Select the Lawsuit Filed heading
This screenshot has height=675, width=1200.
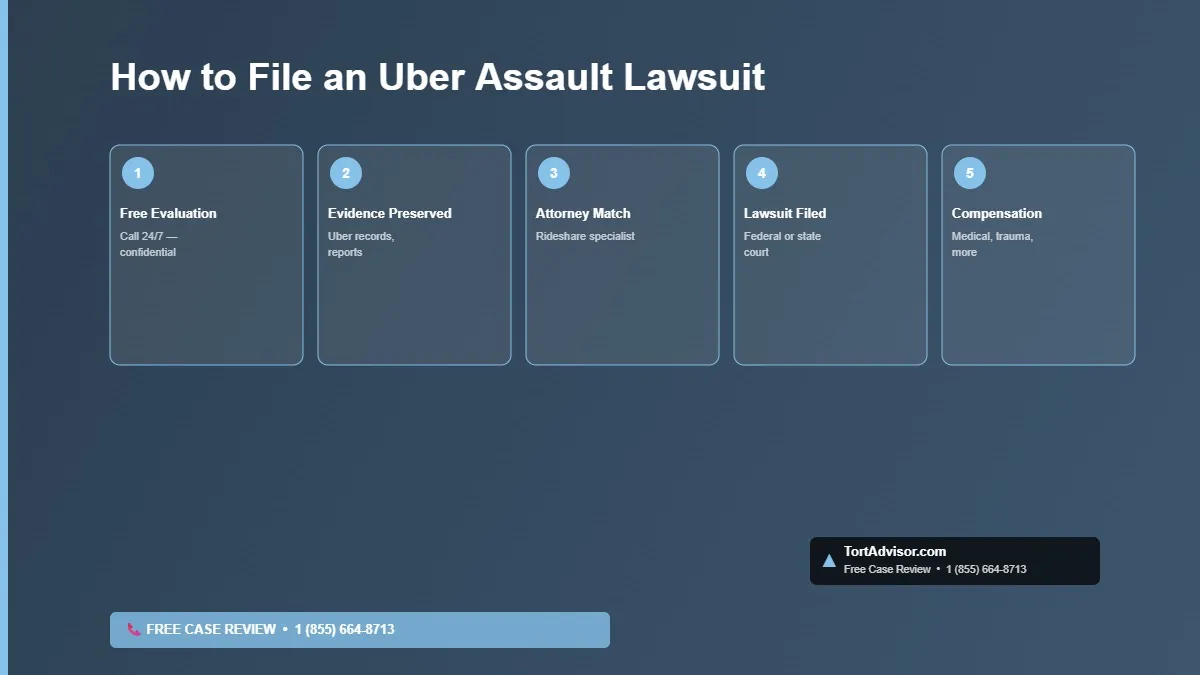[785, 213]
